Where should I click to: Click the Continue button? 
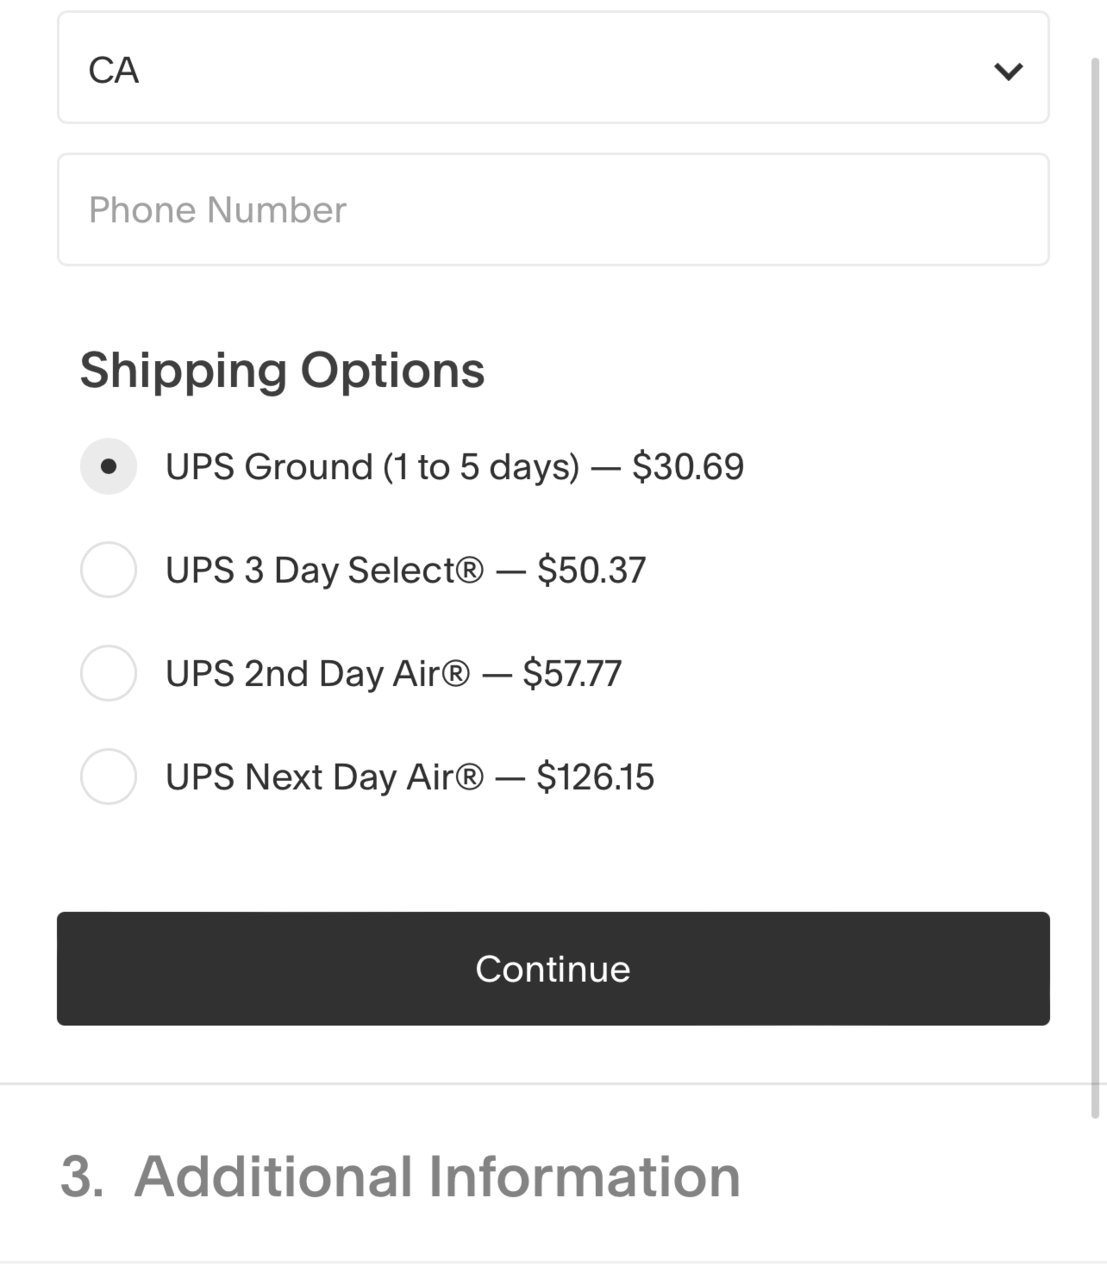553,968
